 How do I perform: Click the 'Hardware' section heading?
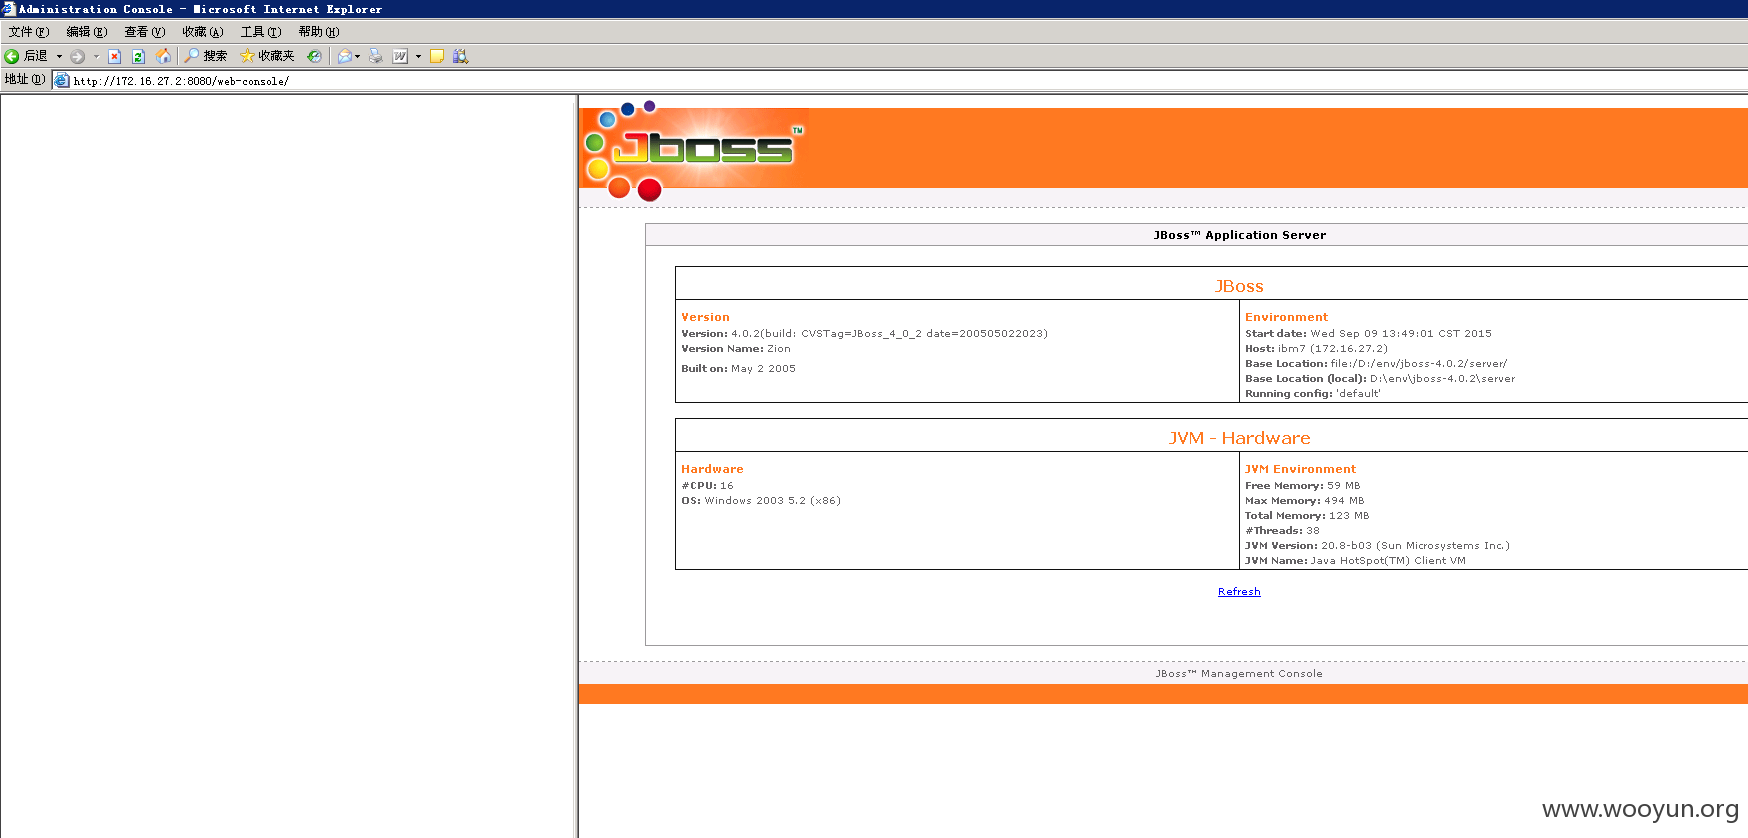[712, 469]
